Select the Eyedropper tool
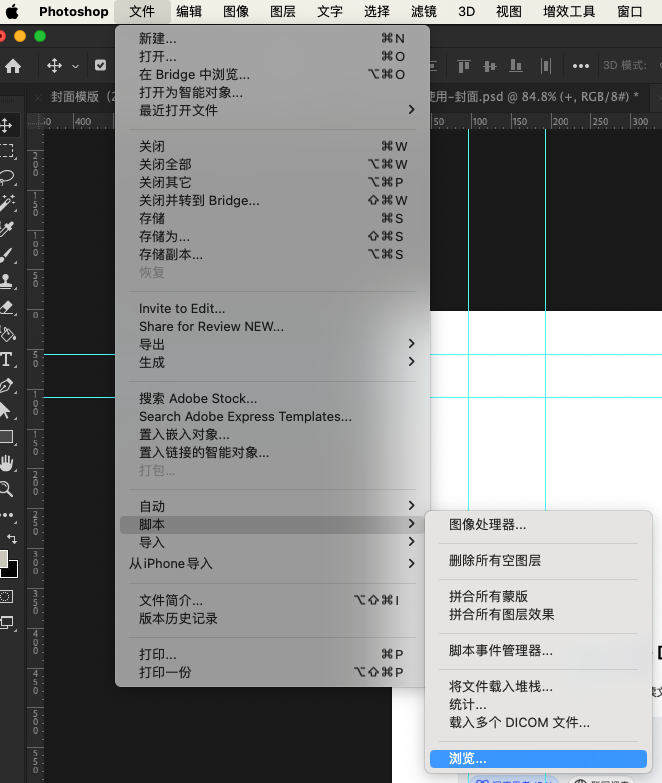 coord(6,229)
